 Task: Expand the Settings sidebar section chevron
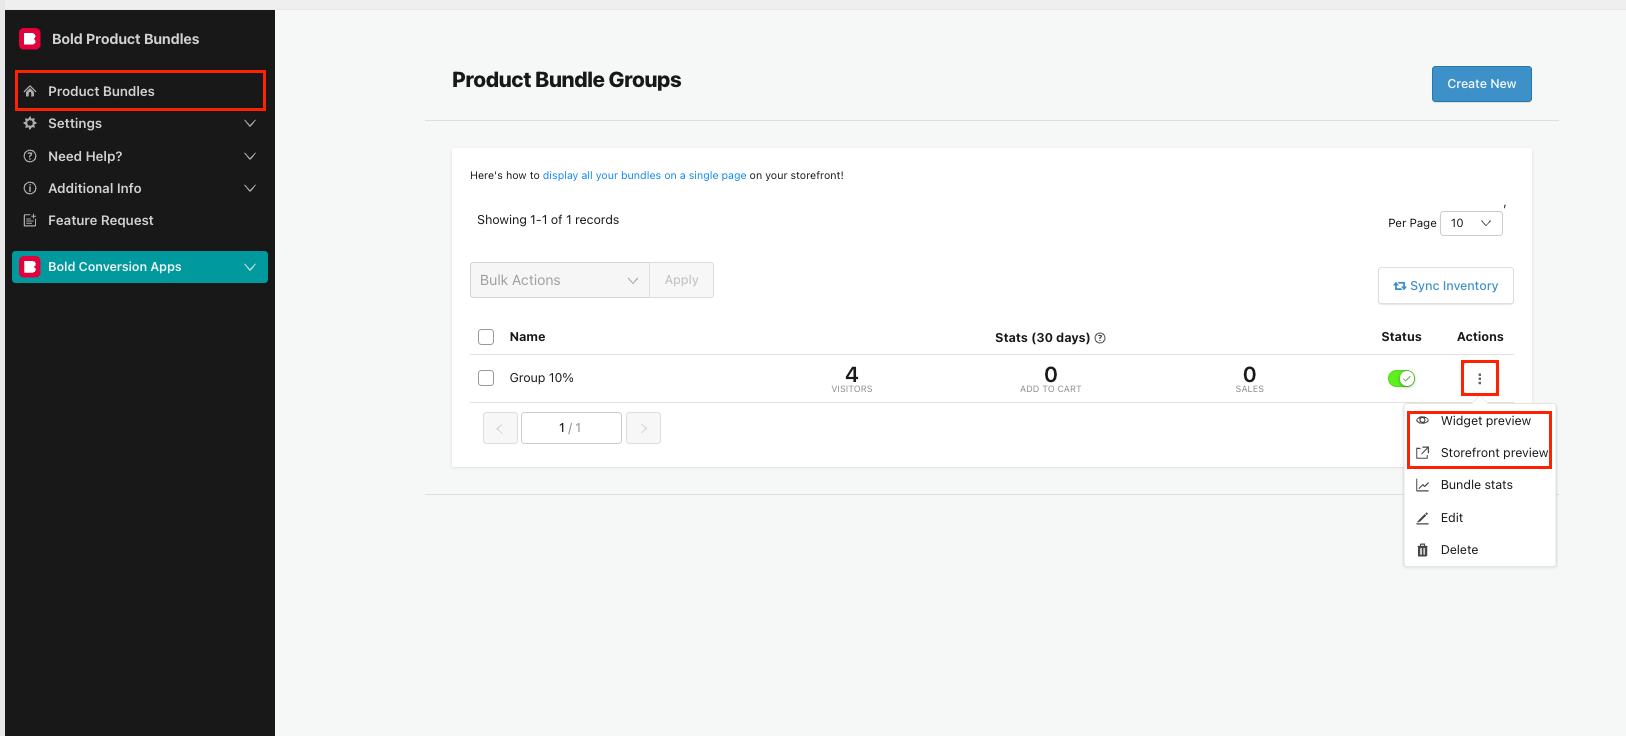(x=250, y=123)
